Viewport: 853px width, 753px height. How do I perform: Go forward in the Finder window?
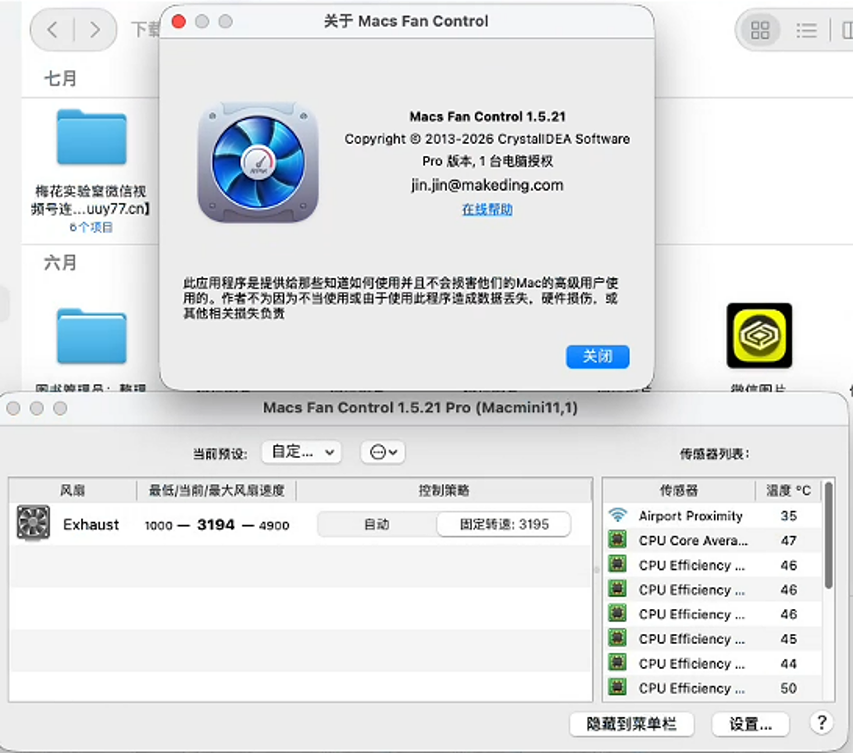click(x=95, y=29)
